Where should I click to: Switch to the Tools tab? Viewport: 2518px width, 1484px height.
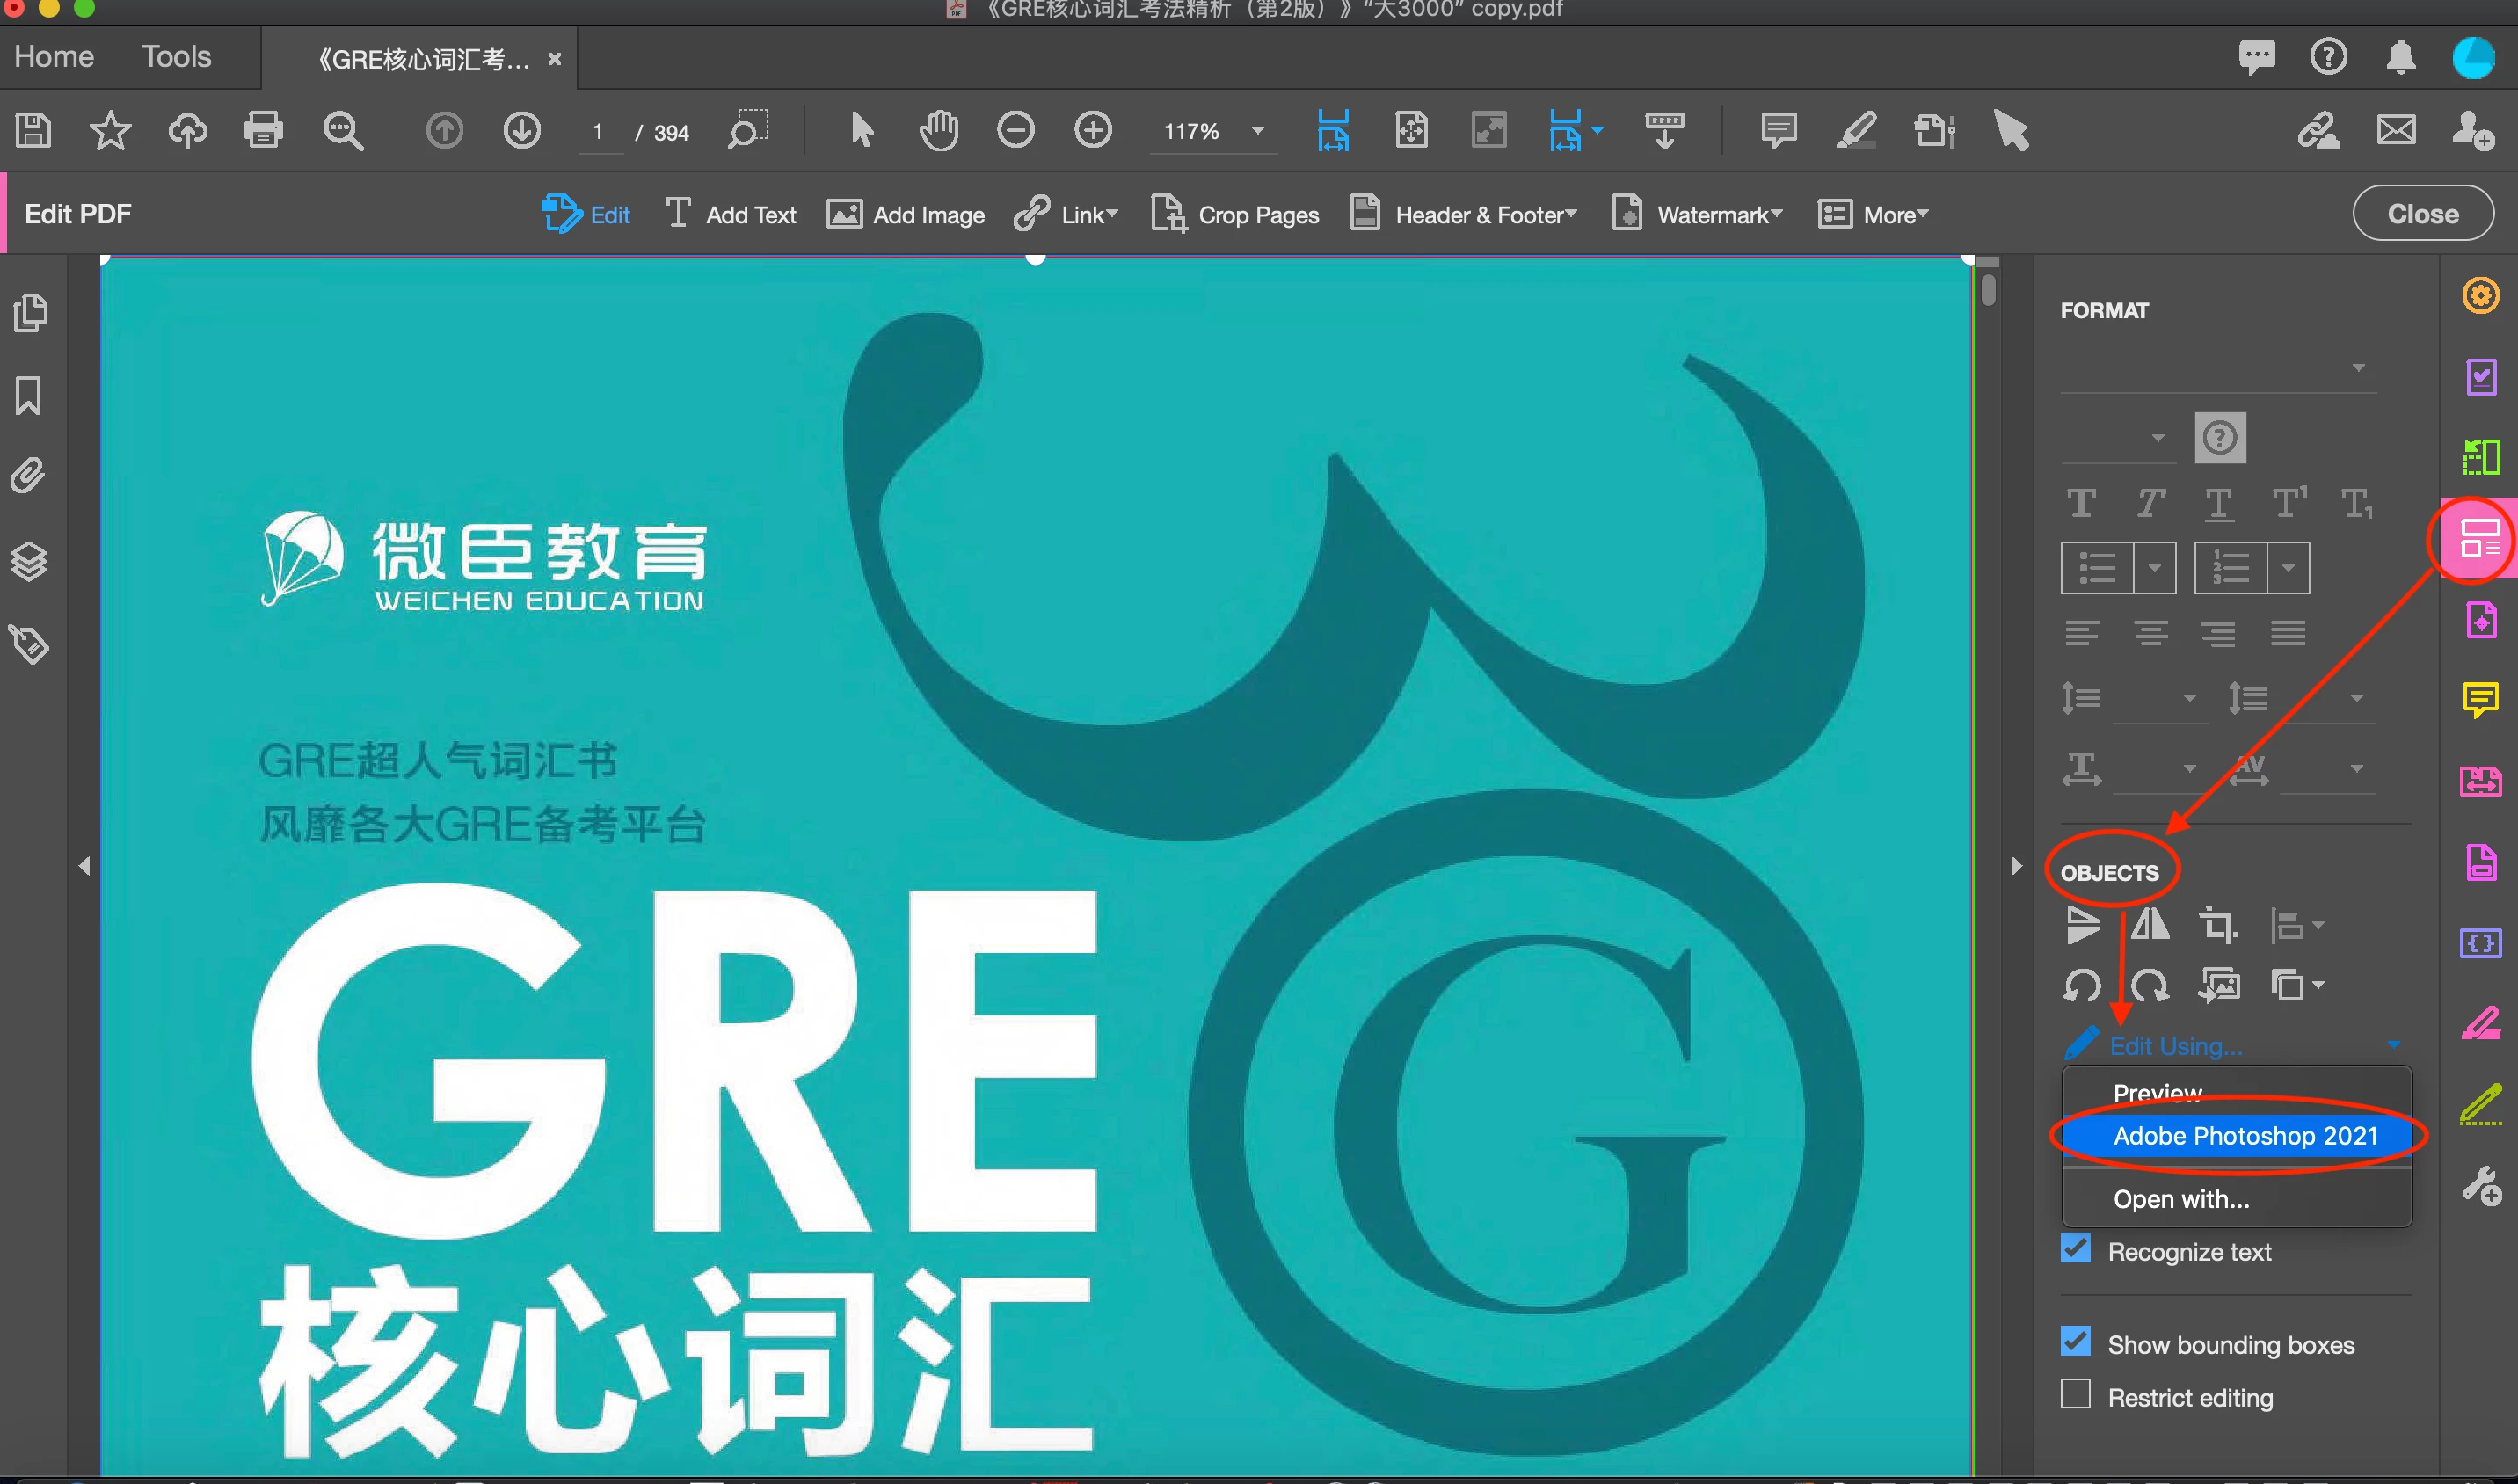click(176, 57)
